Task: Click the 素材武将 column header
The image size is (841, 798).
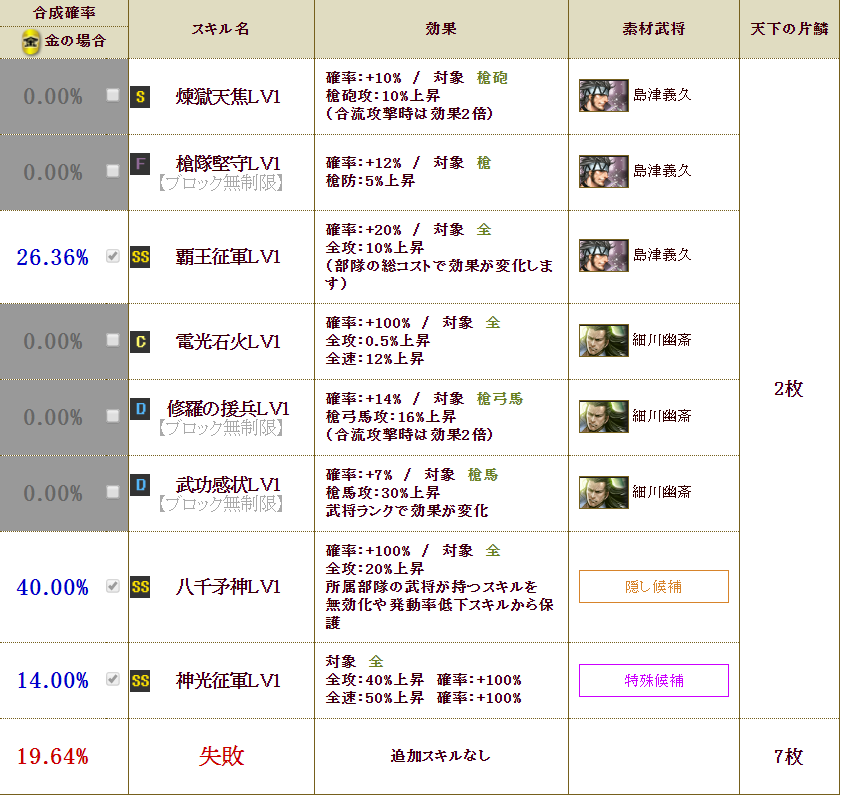Action: pos(654,29)
